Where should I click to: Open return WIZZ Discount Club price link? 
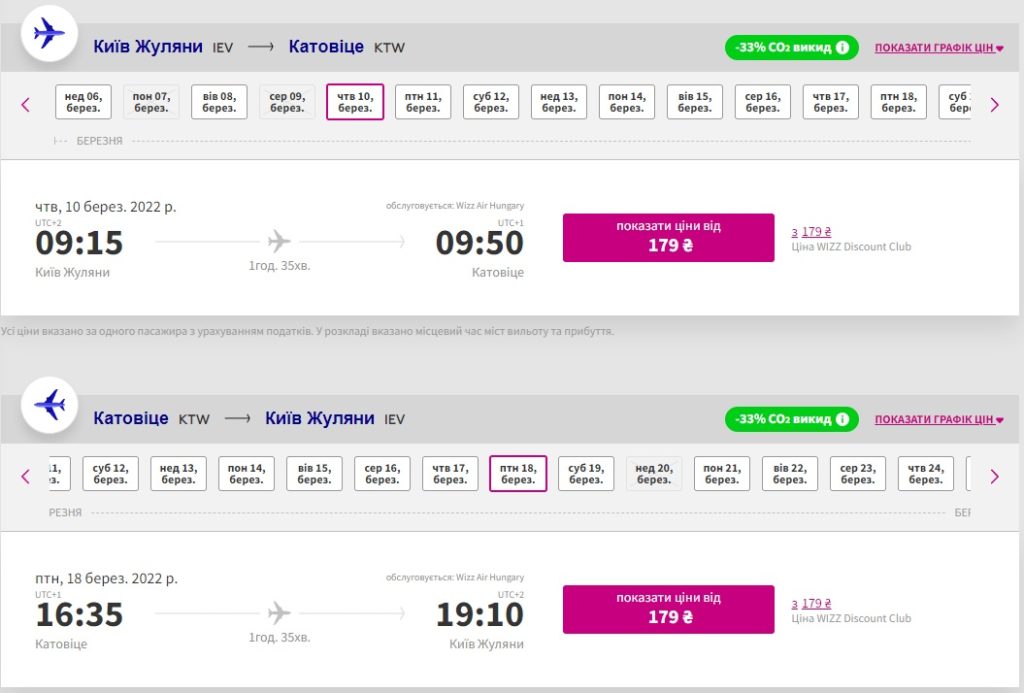(816, 604)
